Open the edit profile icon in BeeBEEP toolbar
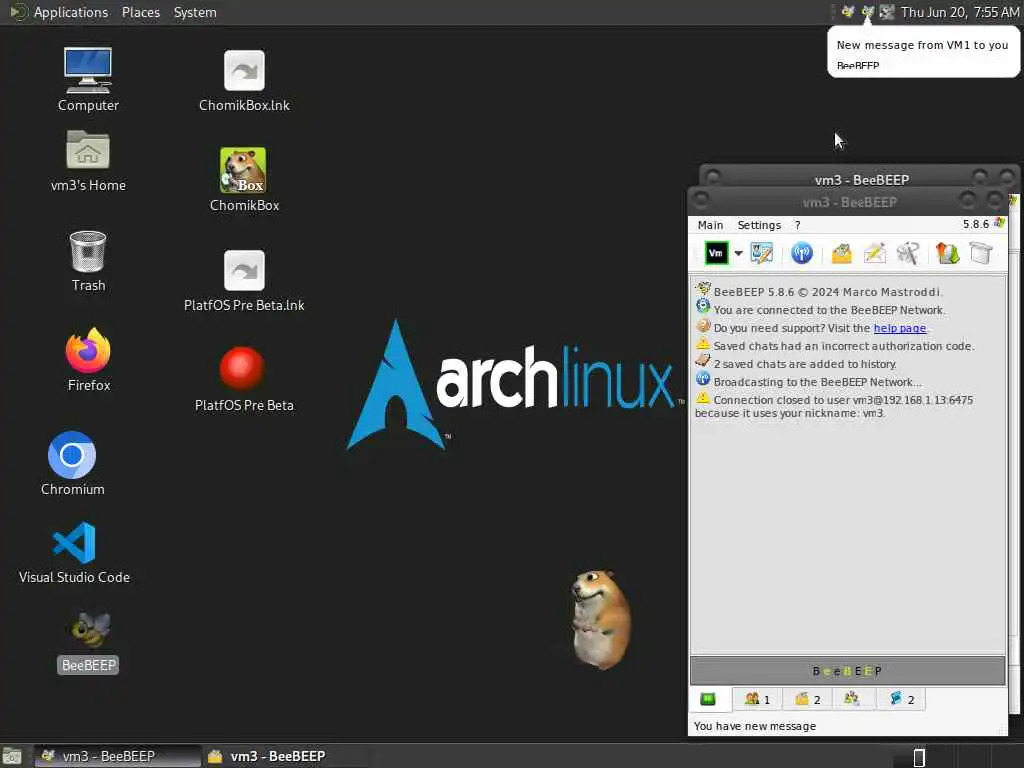The image size is (1024, 768). tap(761, 253)
